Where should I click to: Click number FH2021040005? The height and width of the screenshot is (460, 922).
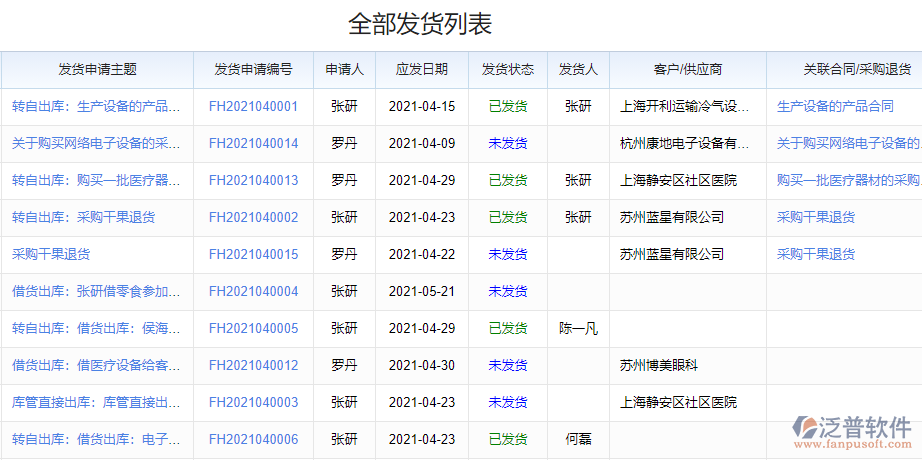point(253,329)
